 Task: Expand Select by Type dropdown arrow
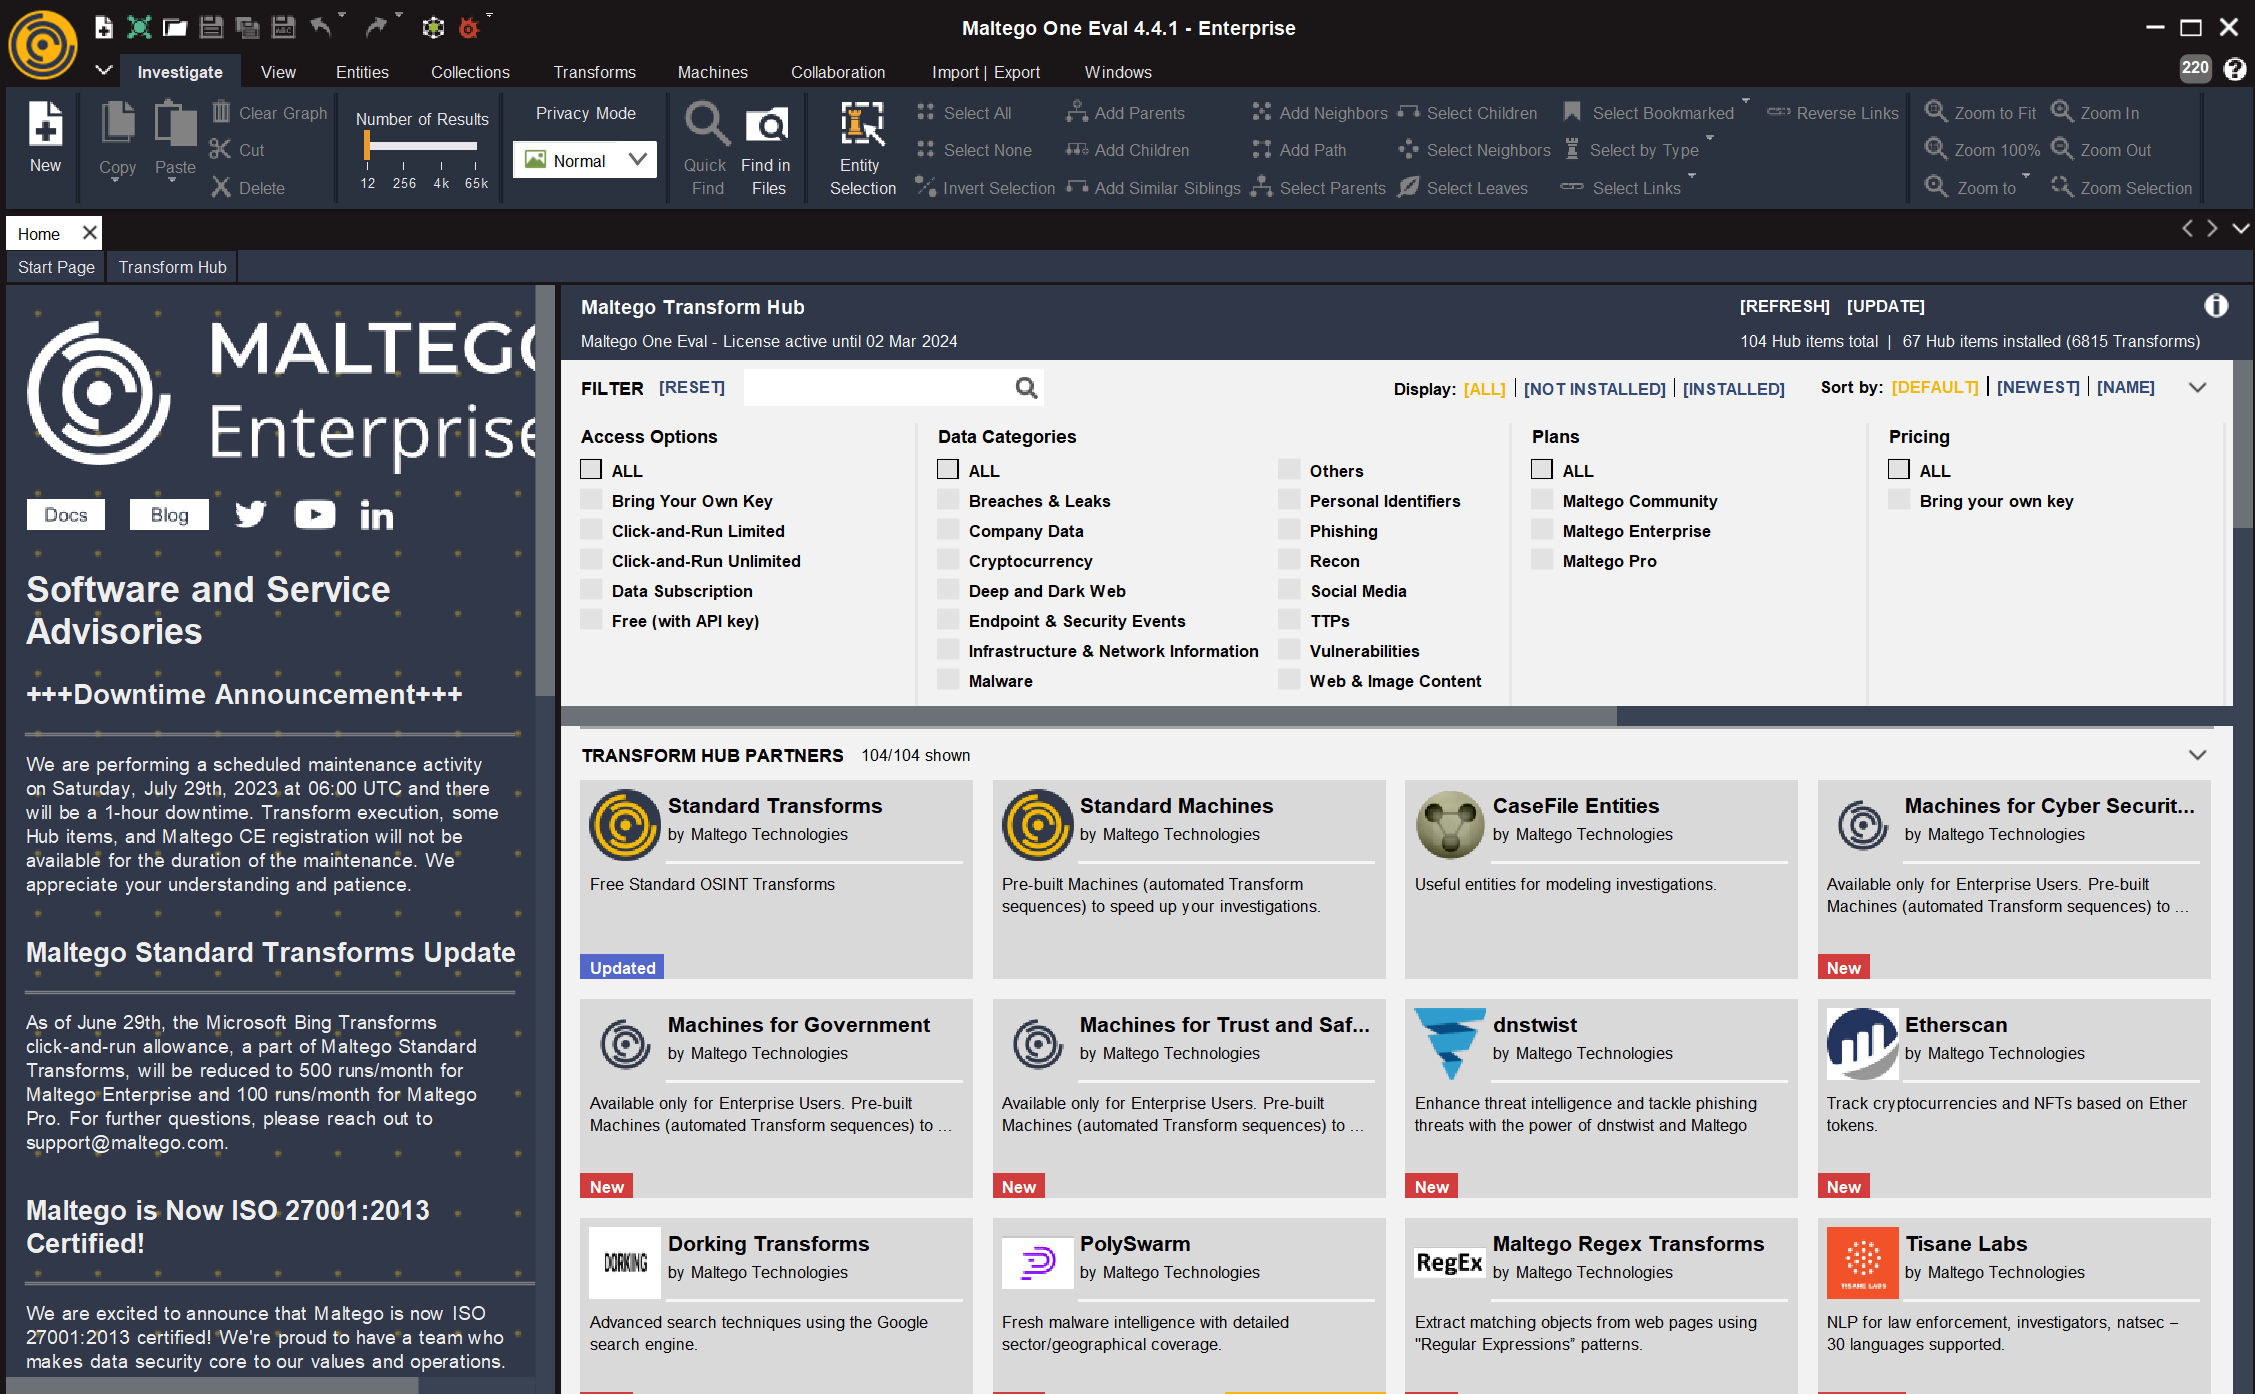click(x=1710, y=138)
